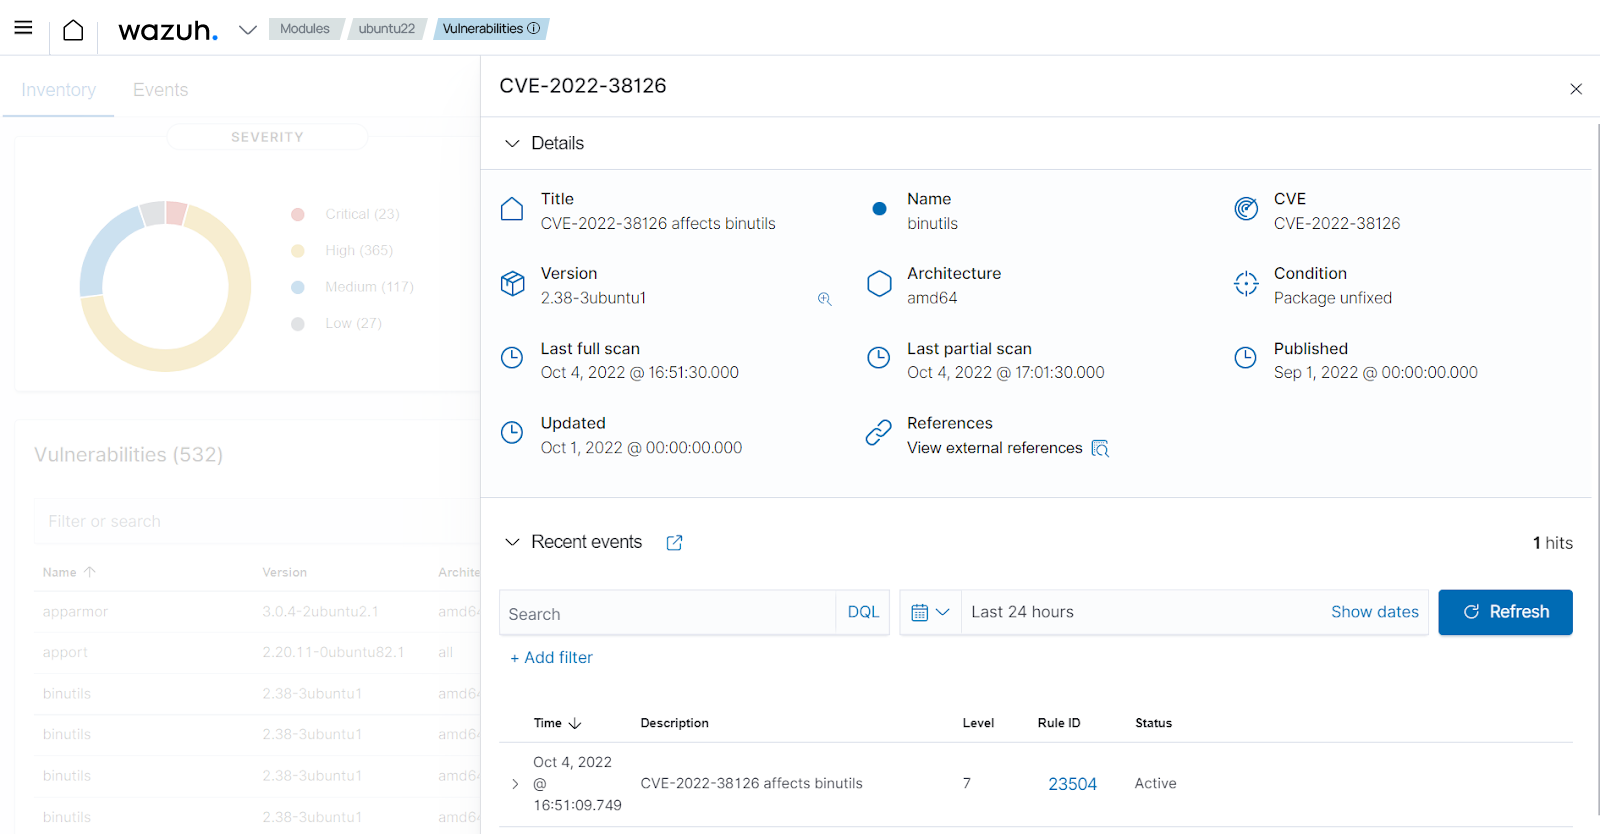
Task: Click the calendar quick menu icon
Action: coord(929,612)
